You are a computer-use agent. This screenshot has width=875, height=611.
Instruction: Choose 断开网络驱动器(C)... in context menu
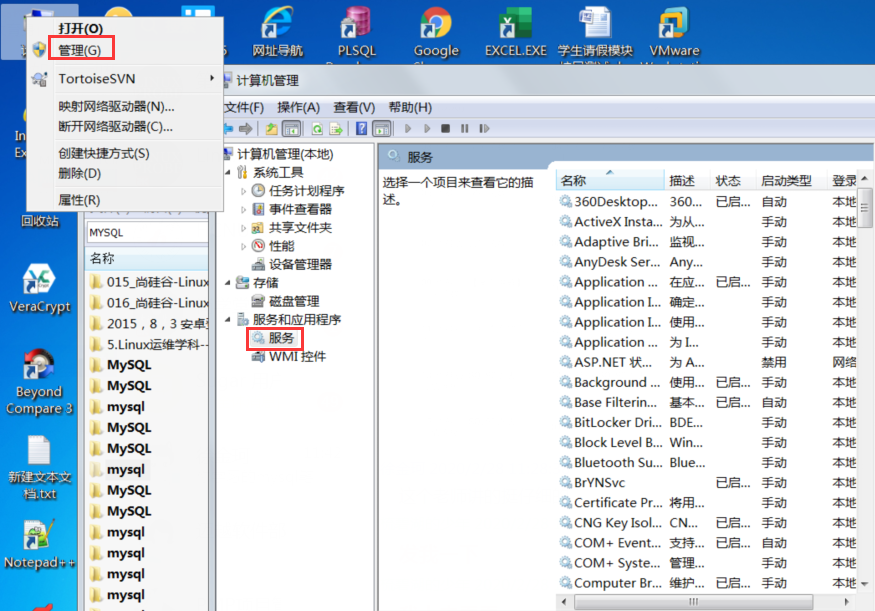click(x=116, y=127)
